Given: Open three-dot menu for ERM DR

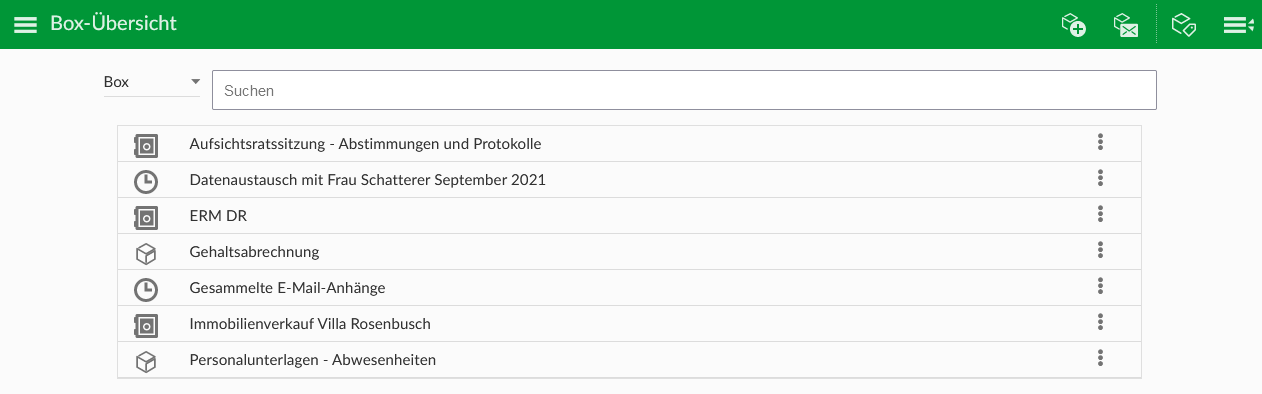Looking at the screenshot, I should coord(1100,215).
